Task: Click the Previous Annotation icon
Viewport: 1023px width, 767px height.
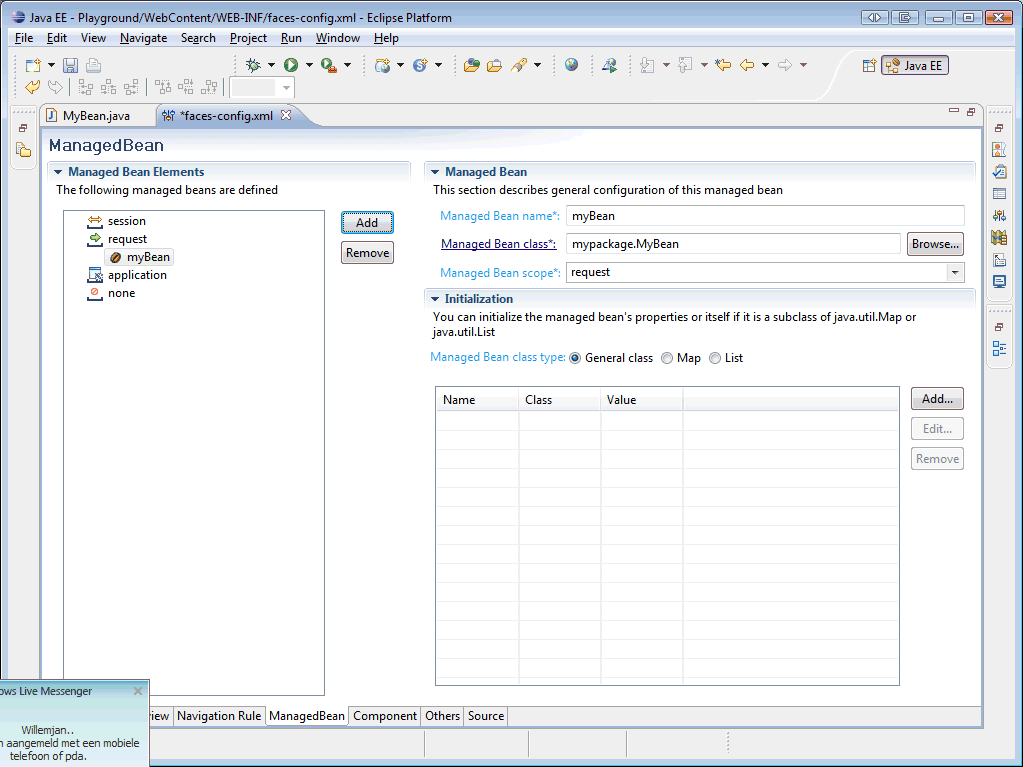Action: [684, 65]
